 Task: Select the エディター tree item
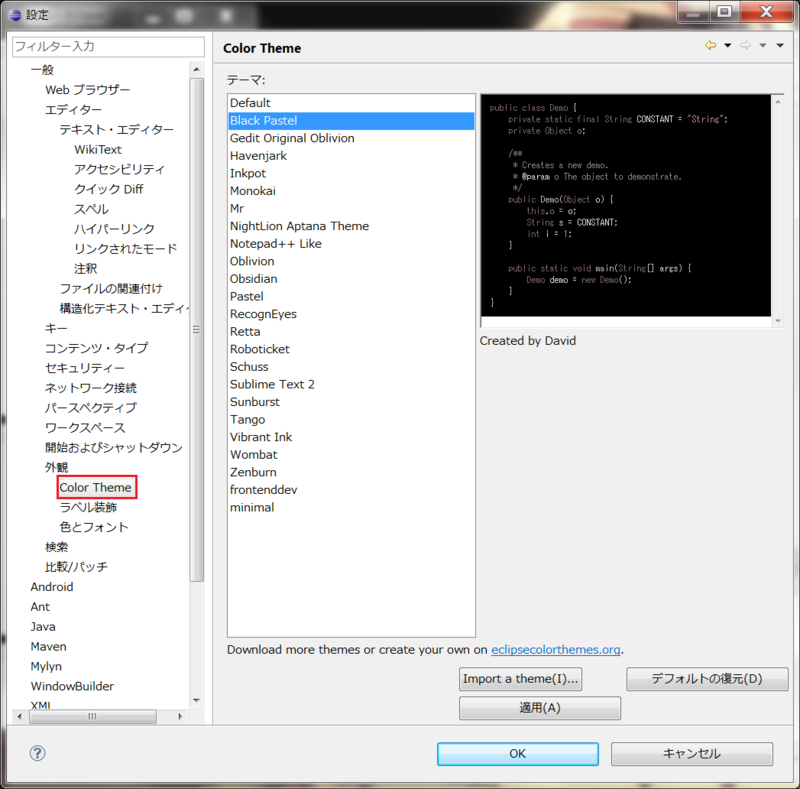[x=73, y=110]
